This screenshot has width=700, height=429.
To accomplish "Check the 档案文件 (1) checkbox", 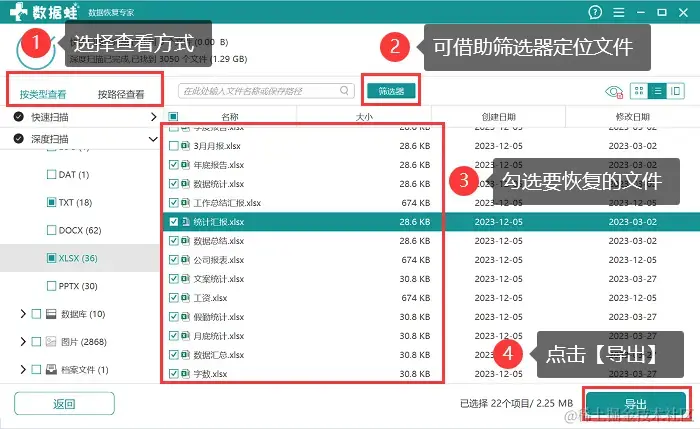I will [36, 370].
